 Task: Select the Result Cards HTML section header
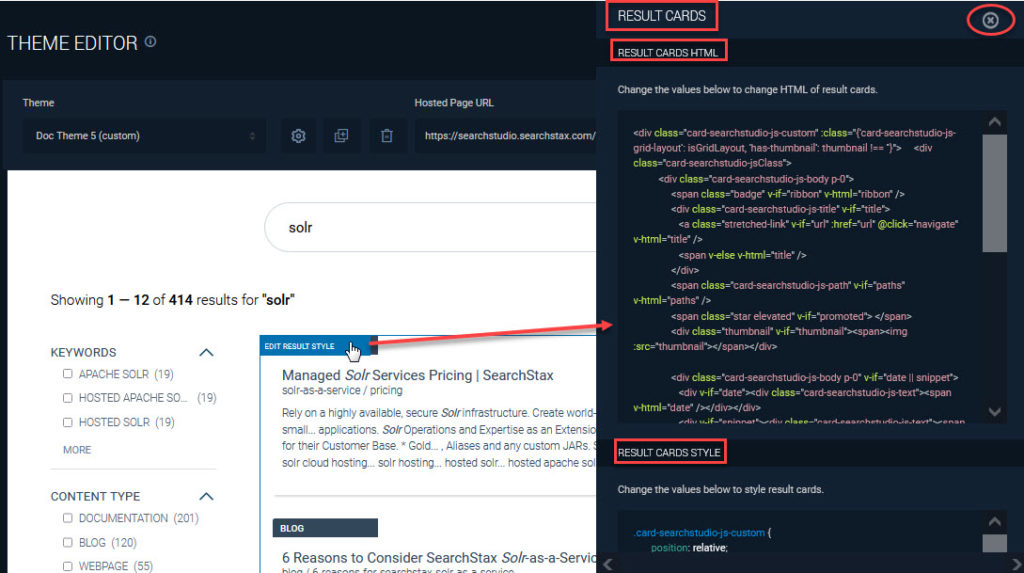point(667,52)
